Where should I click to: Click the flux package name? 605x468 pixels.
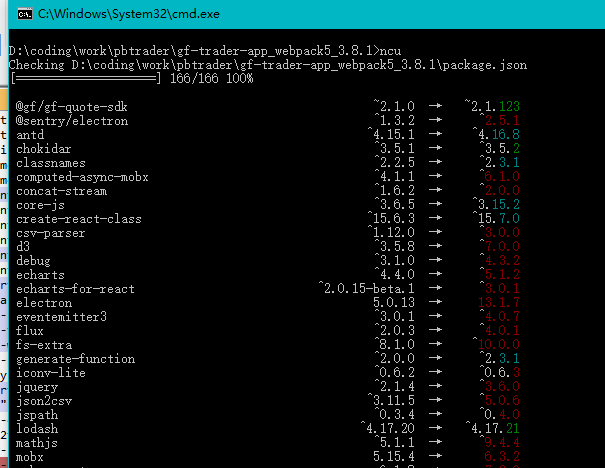coord(30,331)
